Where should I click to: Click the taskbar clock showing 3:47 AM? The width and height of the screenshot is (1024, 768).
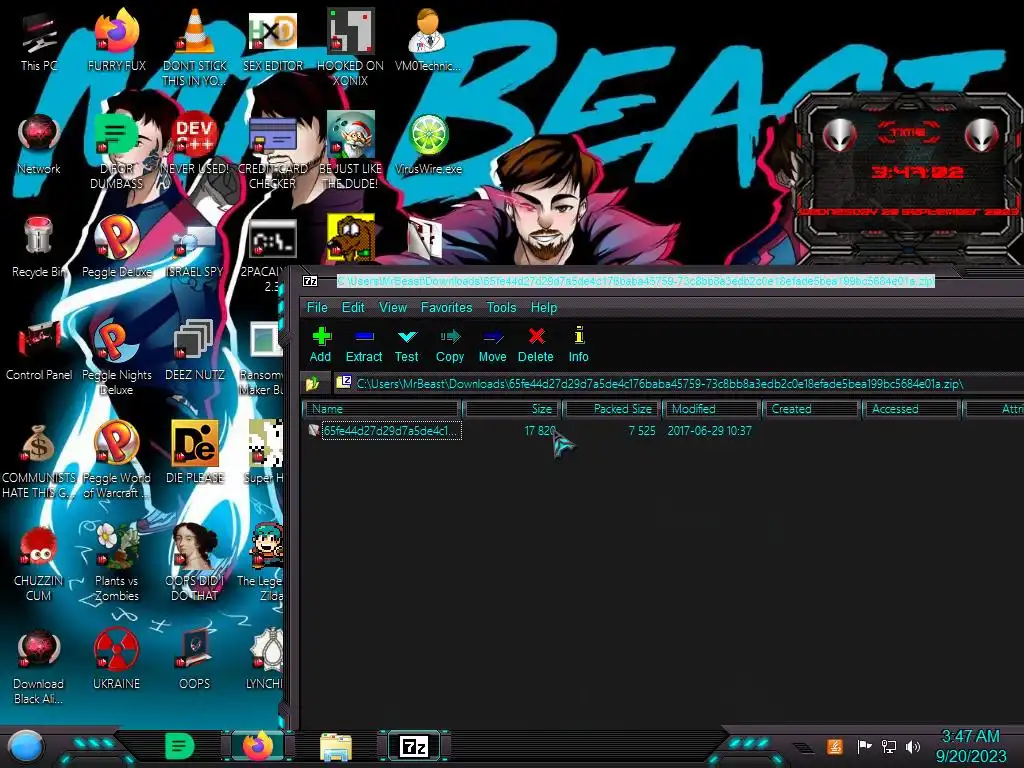(x=971, y=746)
